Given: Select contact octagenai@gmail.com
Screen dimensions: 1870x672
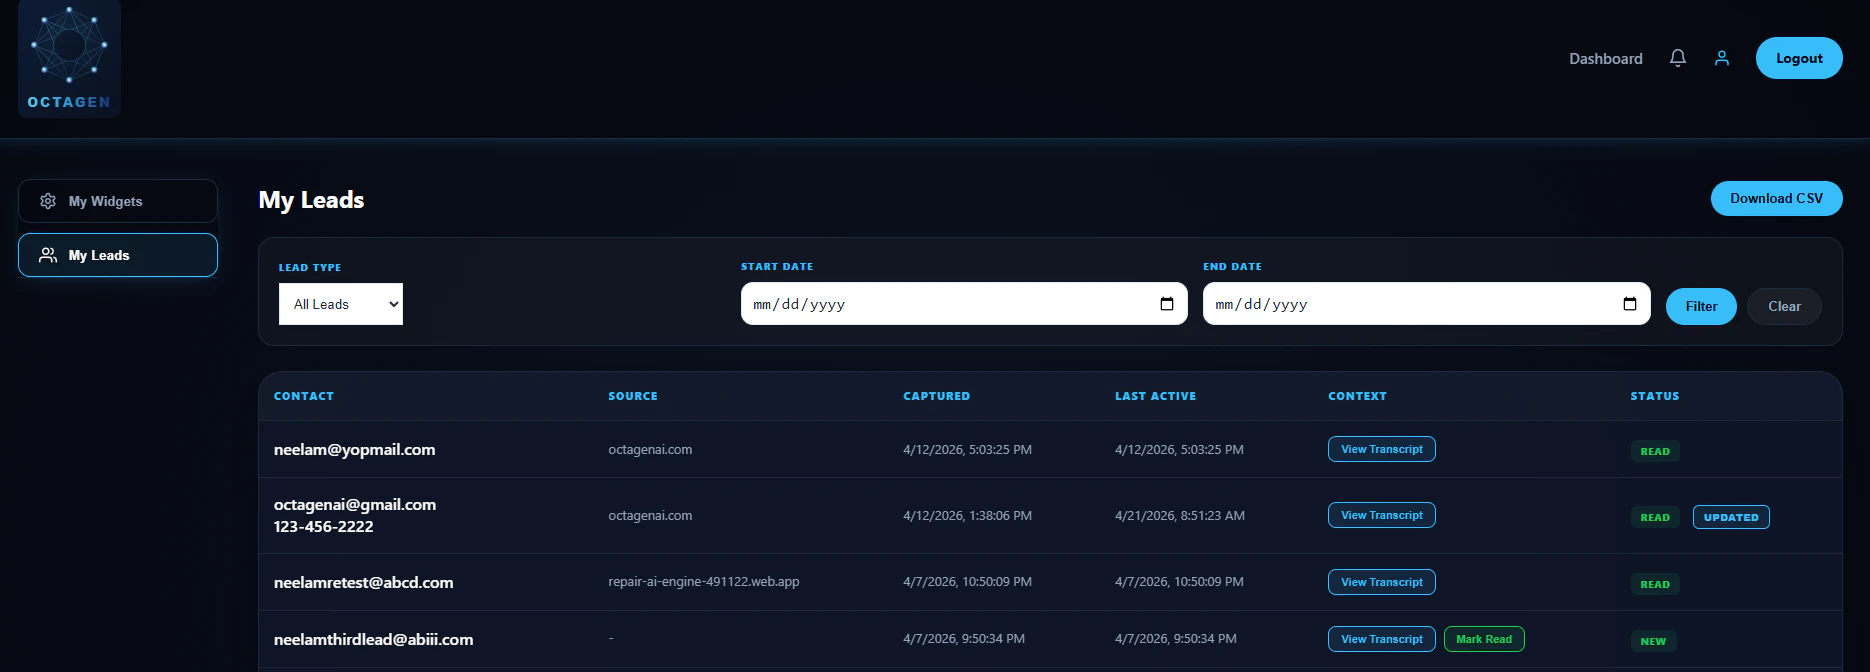Looking at the screenshot, I should click(x=355, y=505).
